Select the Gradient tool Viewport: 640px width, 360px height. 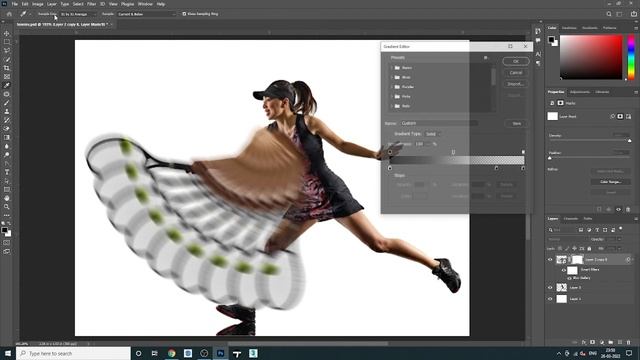[x=7, y=138]
